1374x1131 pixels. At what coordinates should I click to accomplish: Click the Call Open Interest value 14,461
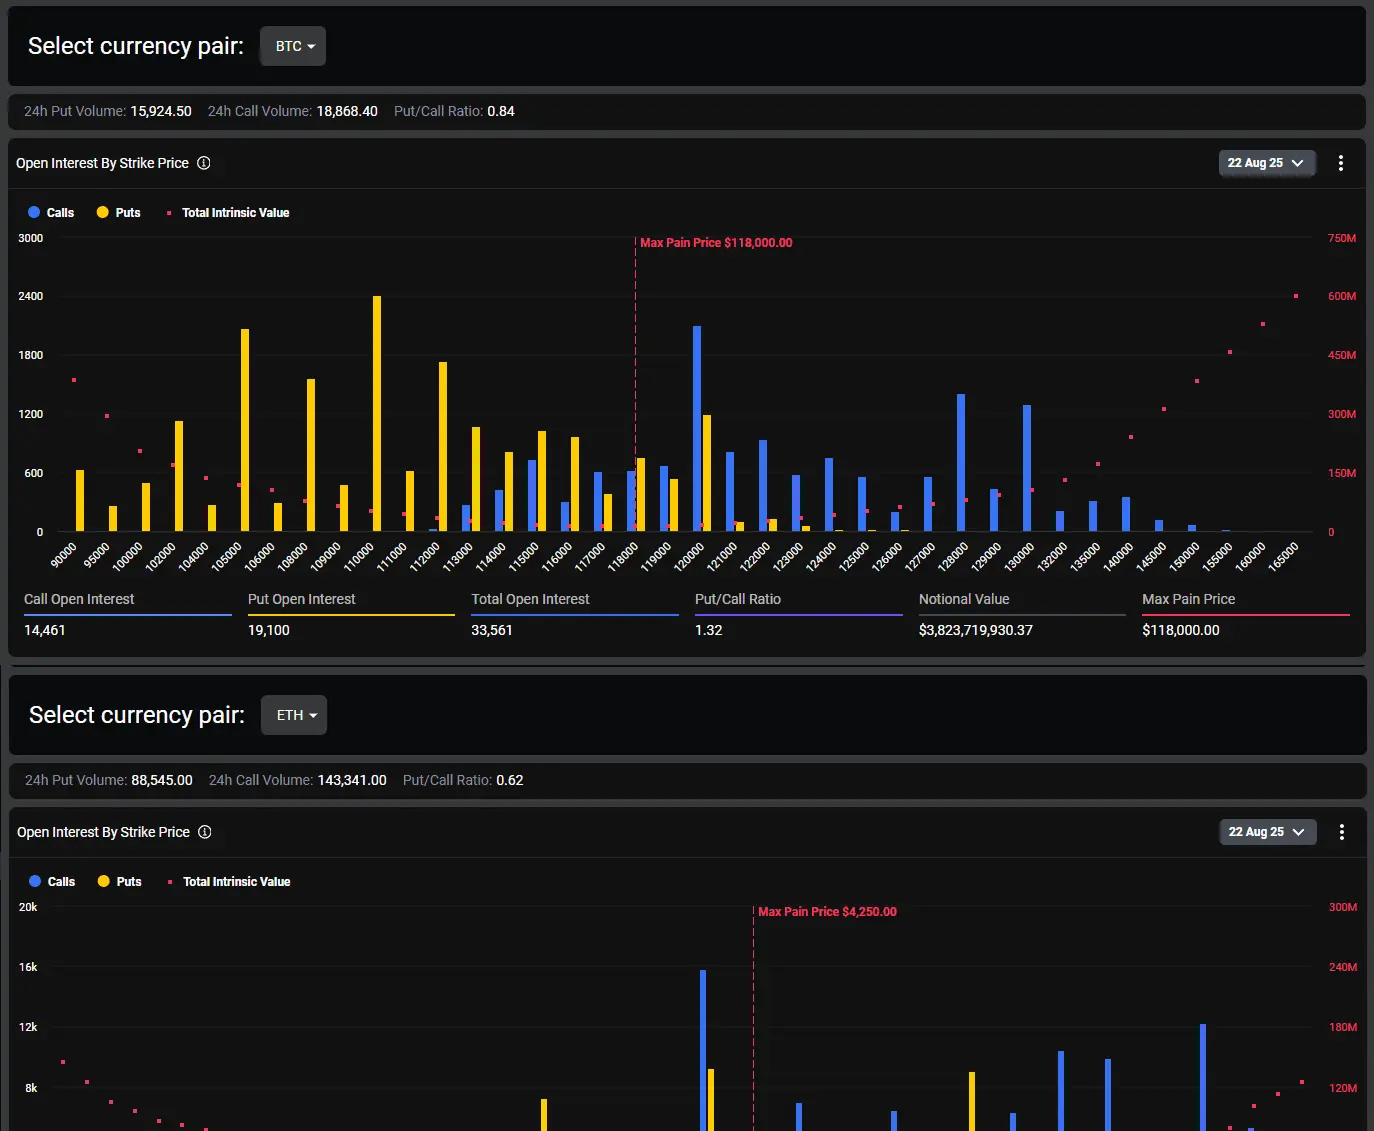(45, 630)
